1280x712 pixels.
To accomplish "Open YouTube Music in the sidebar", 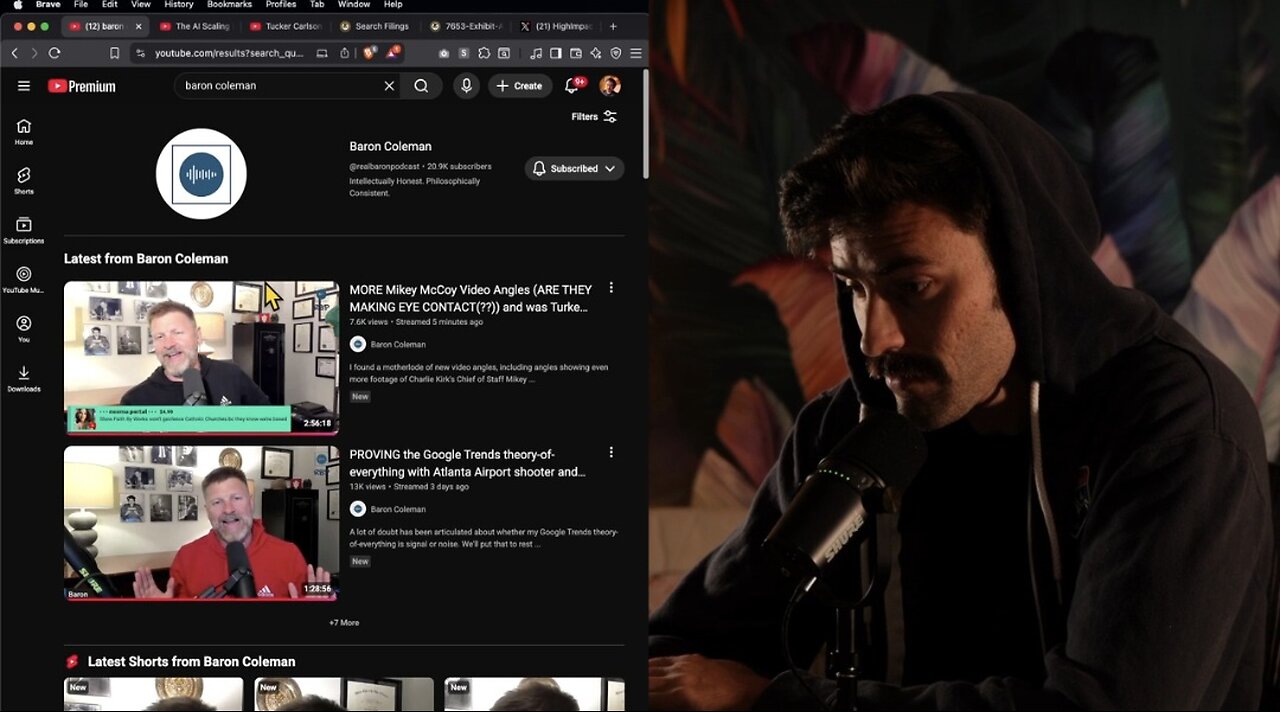I will tap(24, 279).
